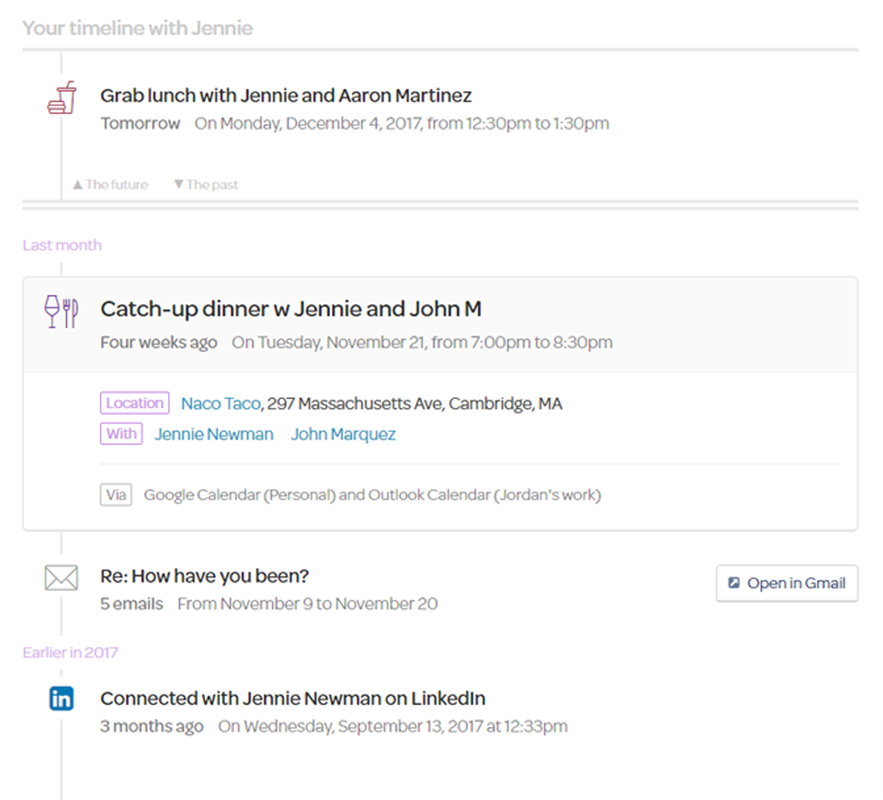The width and height of the screenshot is (883, 800).
Task: Open Jennie Newman's profile link
Action: (213, 434)
